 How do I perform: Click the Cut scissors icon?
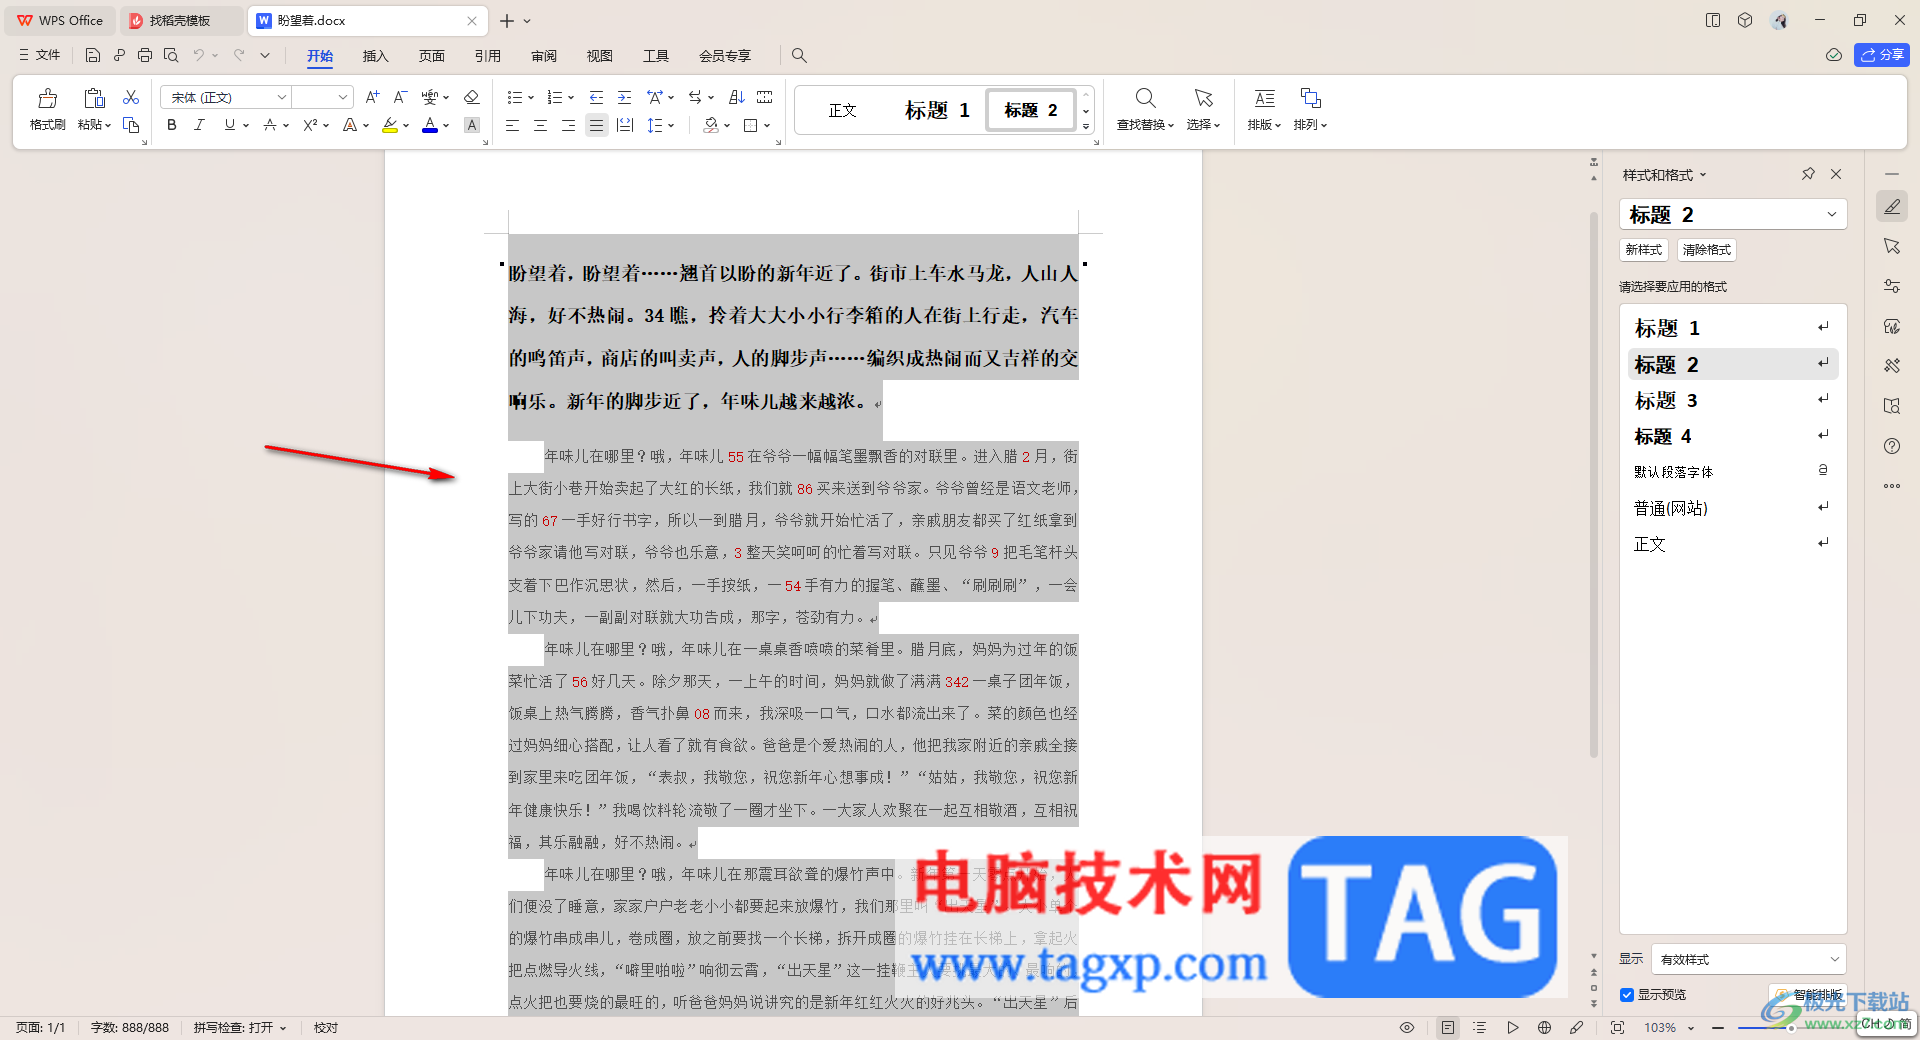click(x=131, y=97)
